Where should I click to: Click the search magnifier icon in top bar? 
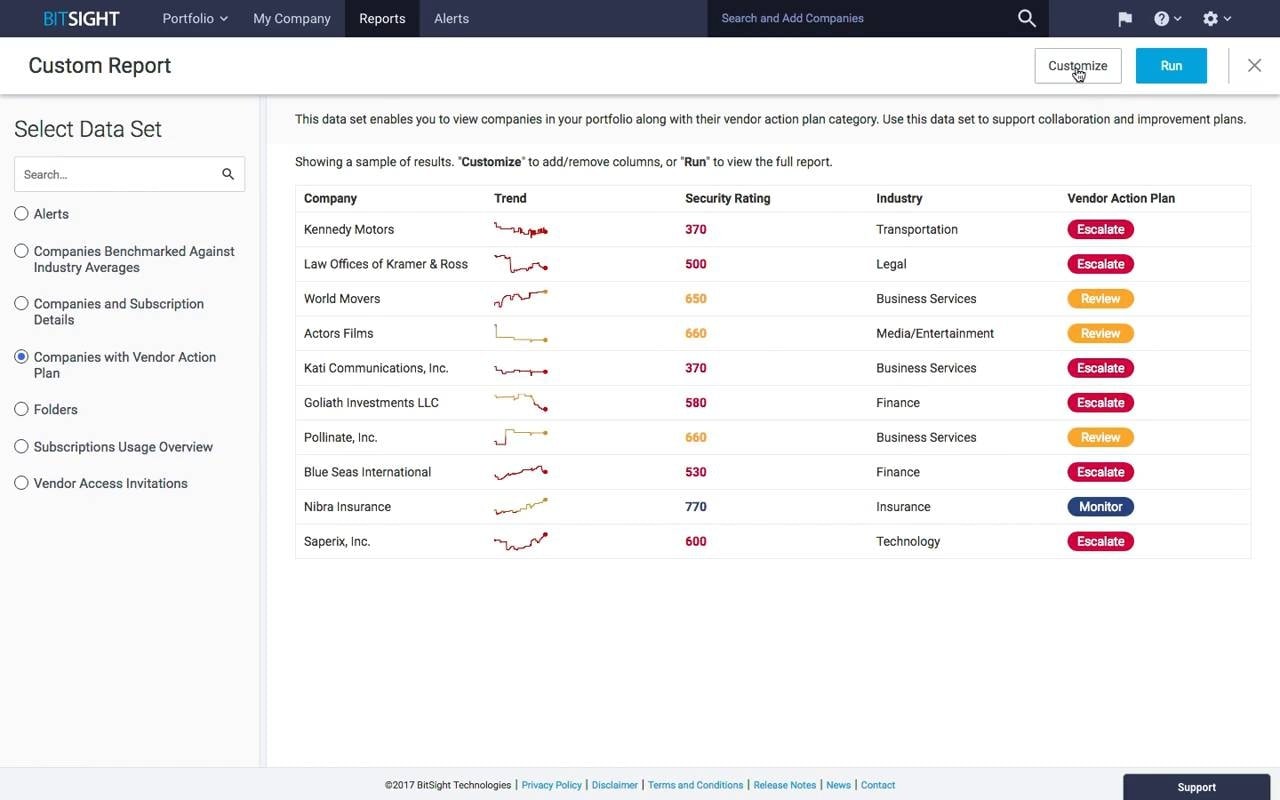click(1027, 18)
